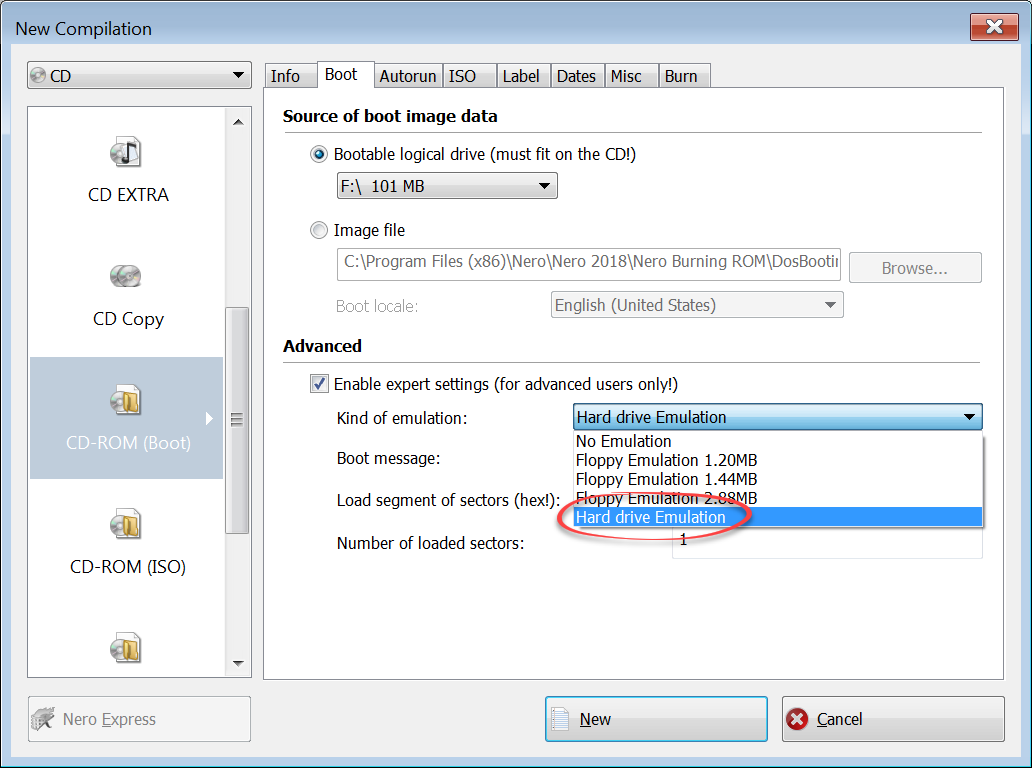The height and width of the screenshot is (768, 1032).
Task: Switch to the Info tab
Action: coord(290,76)
